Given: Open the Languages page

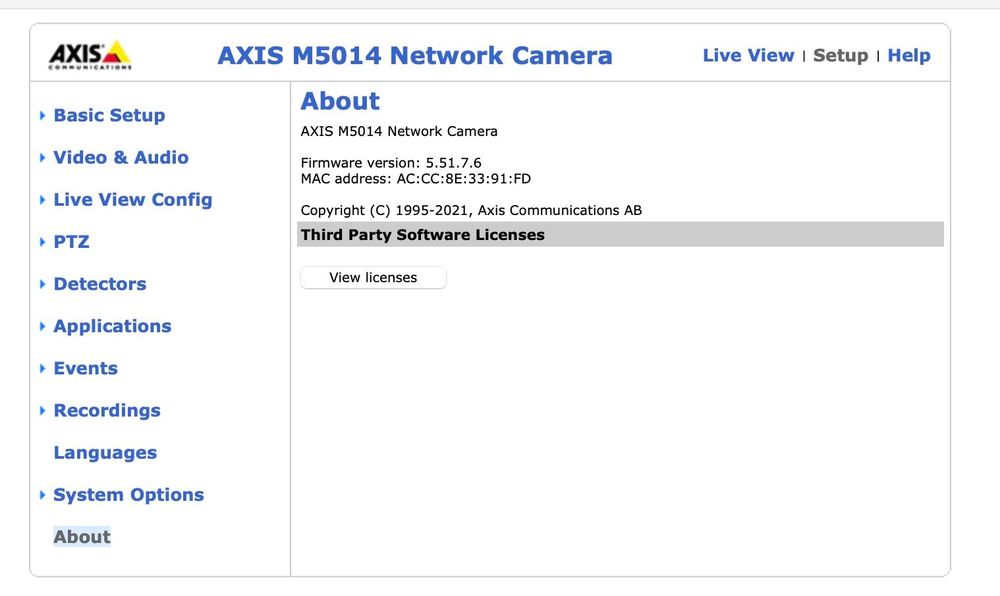Looking at the screenshot, I should pos(105,453).
